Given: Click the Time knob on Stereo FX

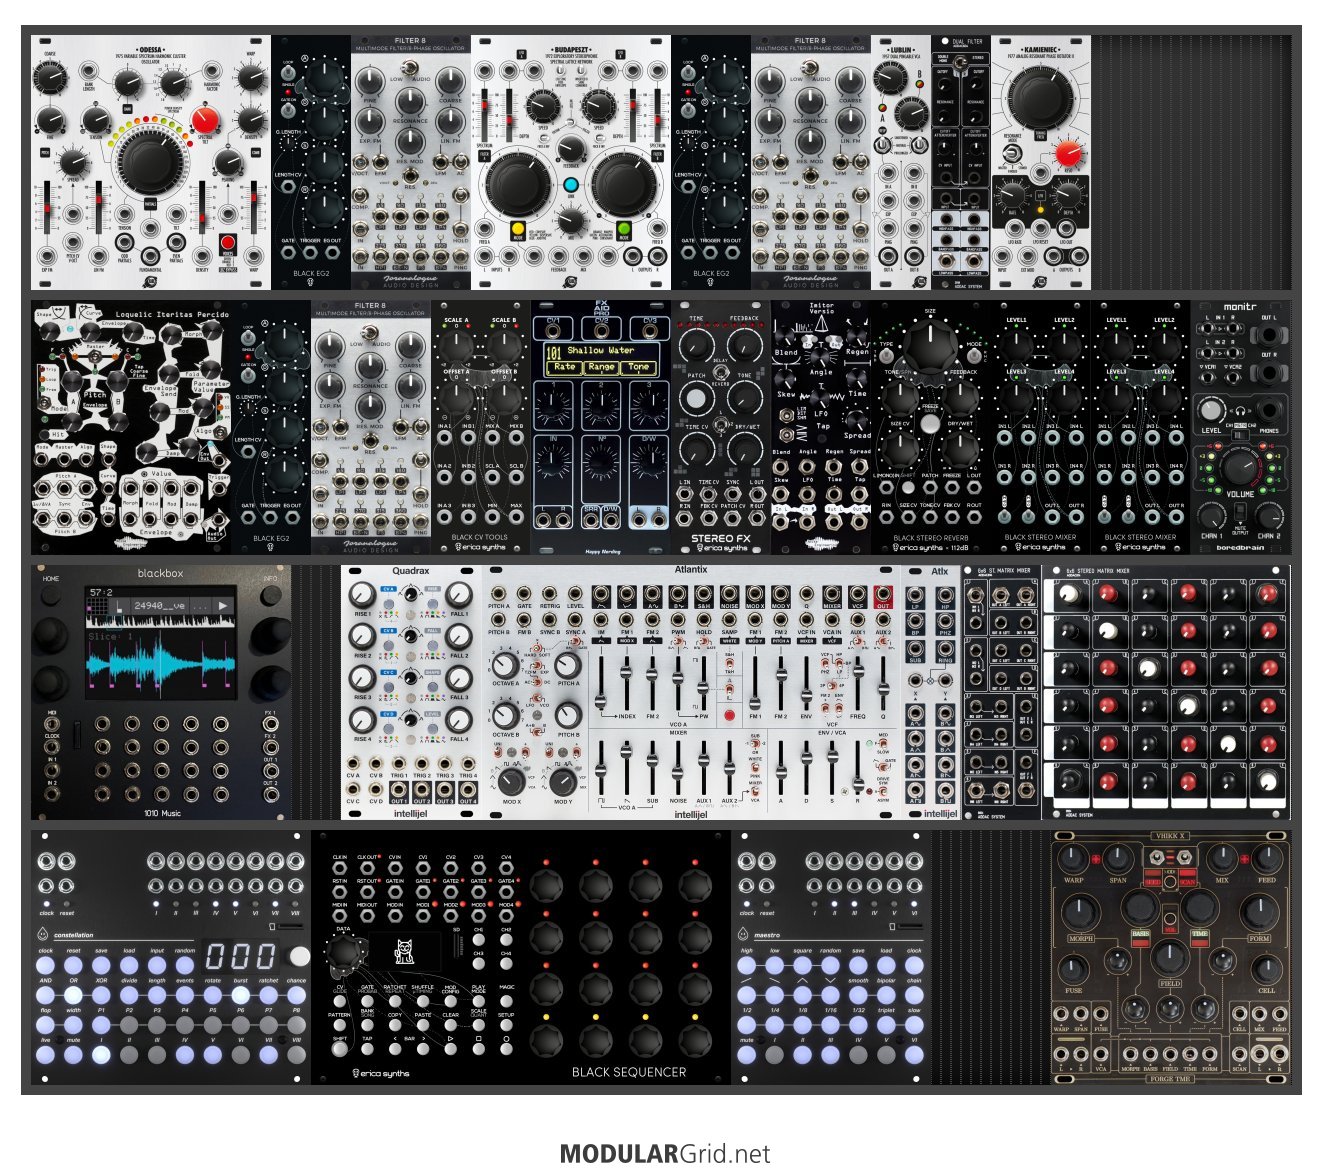Looking at the screenshot, I should (x=697, y=345).
